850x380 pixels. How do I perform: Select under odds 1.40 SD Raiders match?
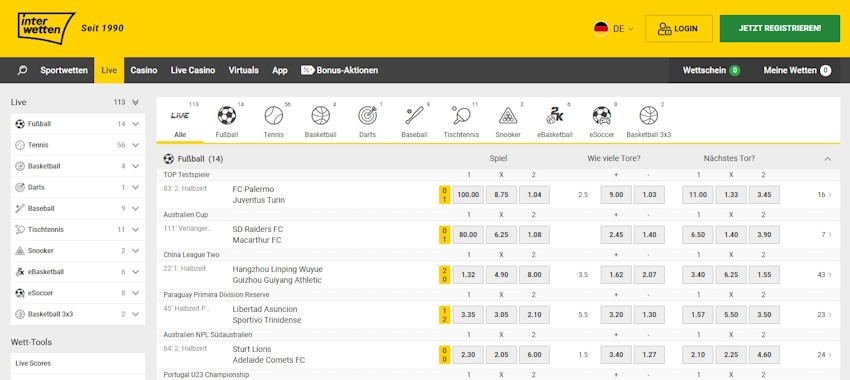click(x=649, y=235)
